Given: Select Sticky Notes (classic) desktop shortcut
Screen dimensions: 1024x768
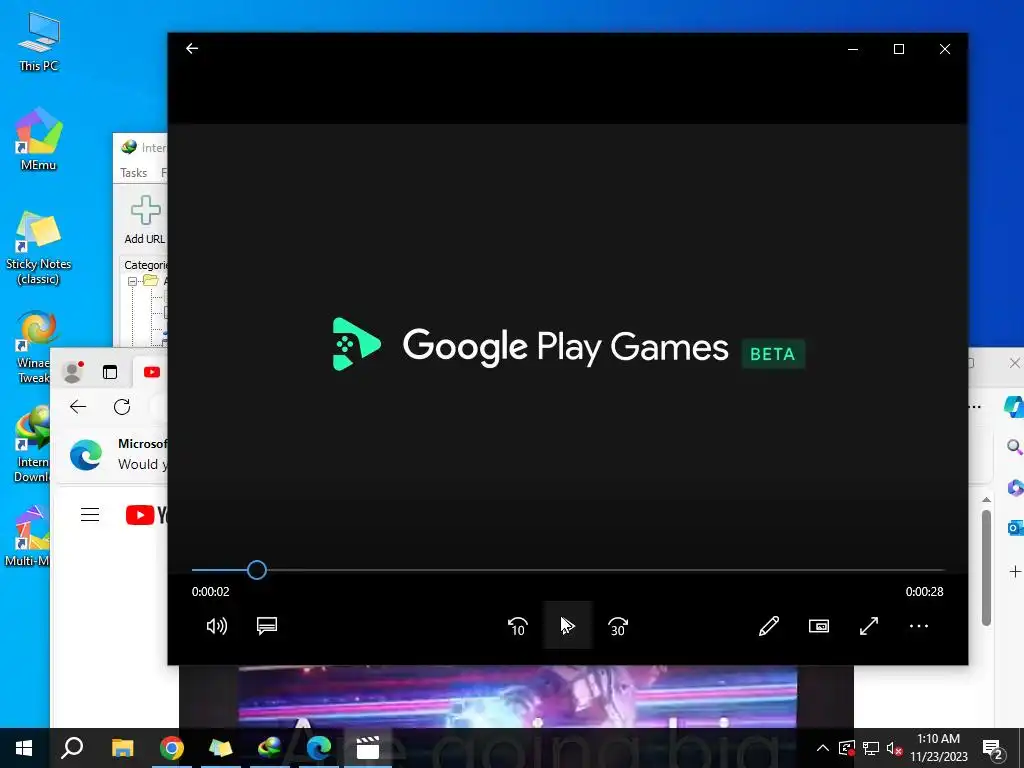Looking at the screenshot, I should coord(39,248).
